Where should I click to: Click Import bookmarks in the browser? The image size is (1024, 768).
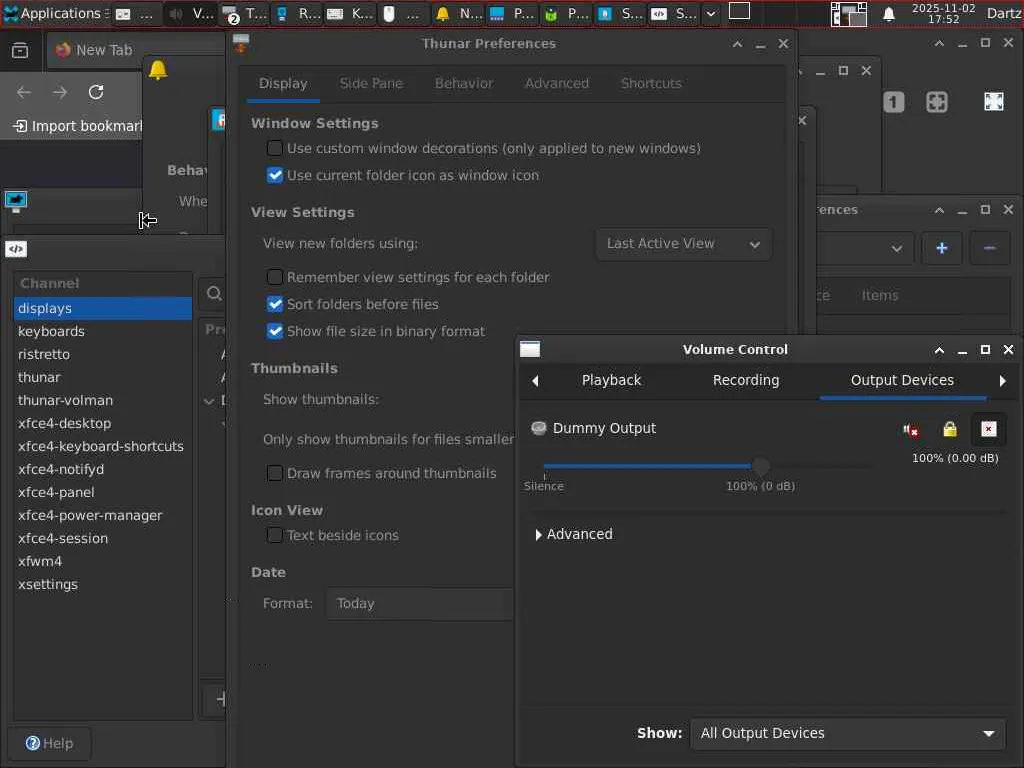point(77,126)
